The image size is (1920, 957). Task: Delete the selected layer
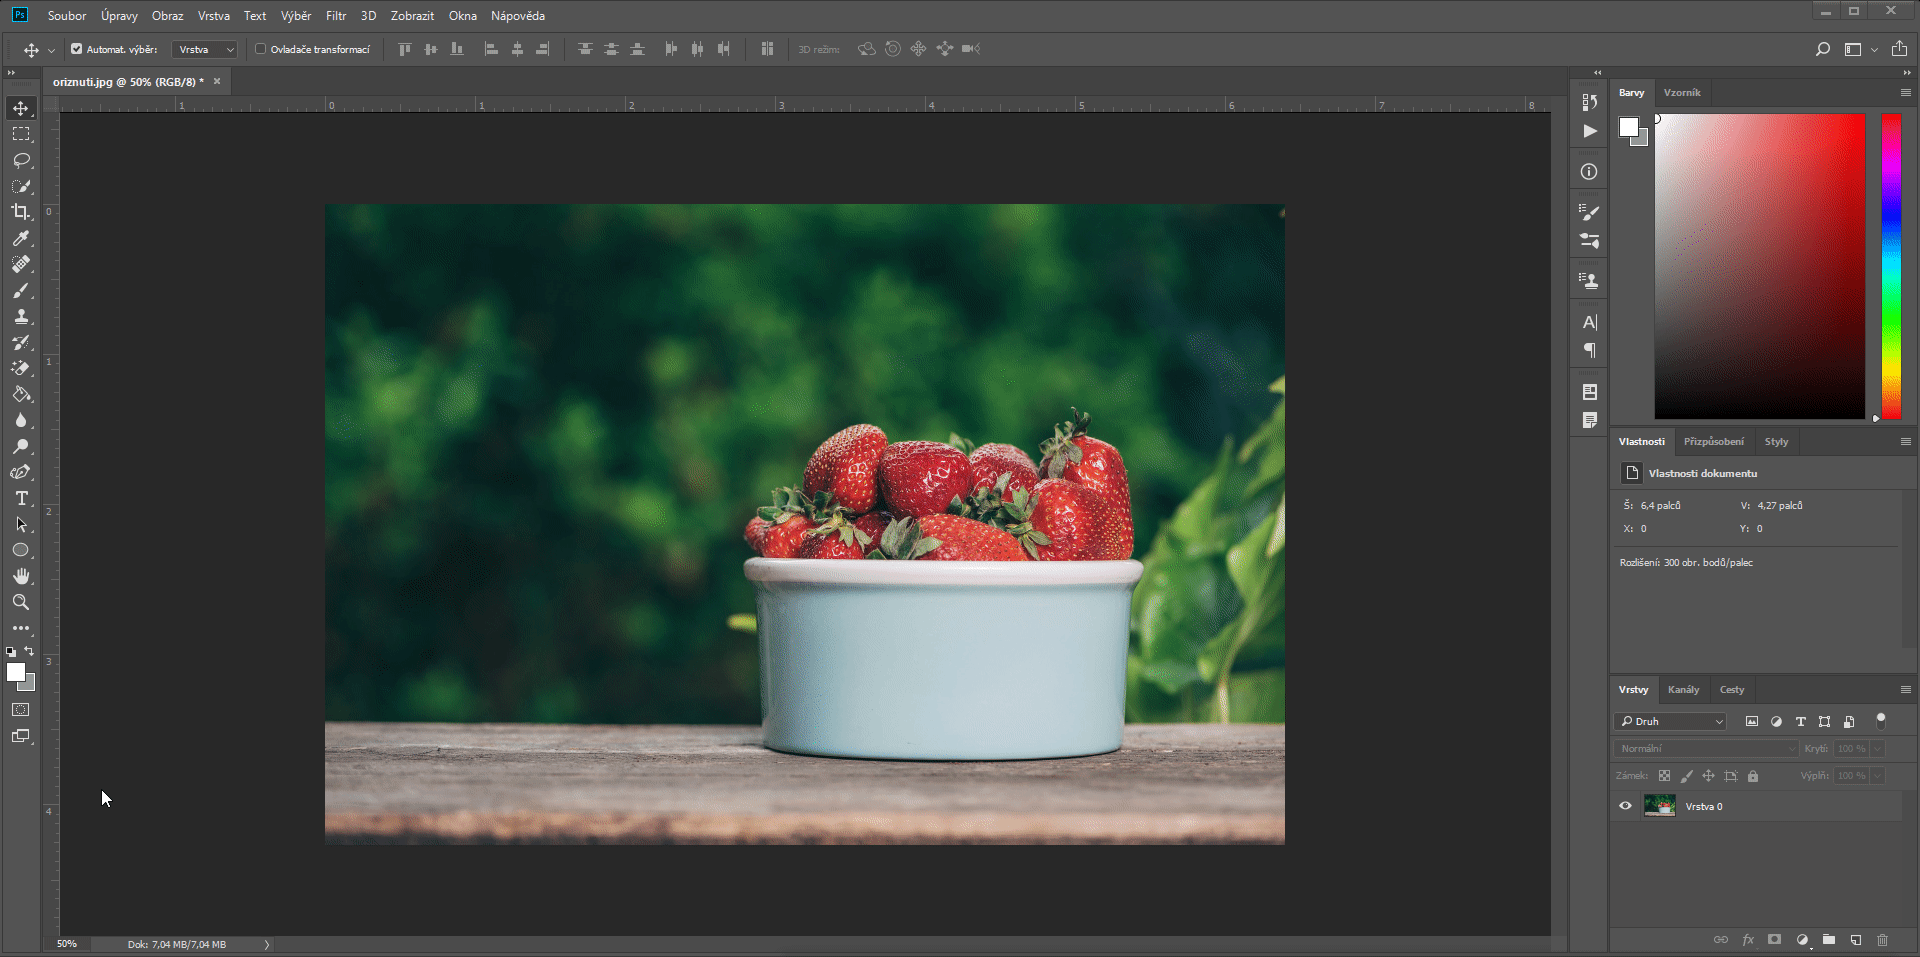[x=1882, y=940]
